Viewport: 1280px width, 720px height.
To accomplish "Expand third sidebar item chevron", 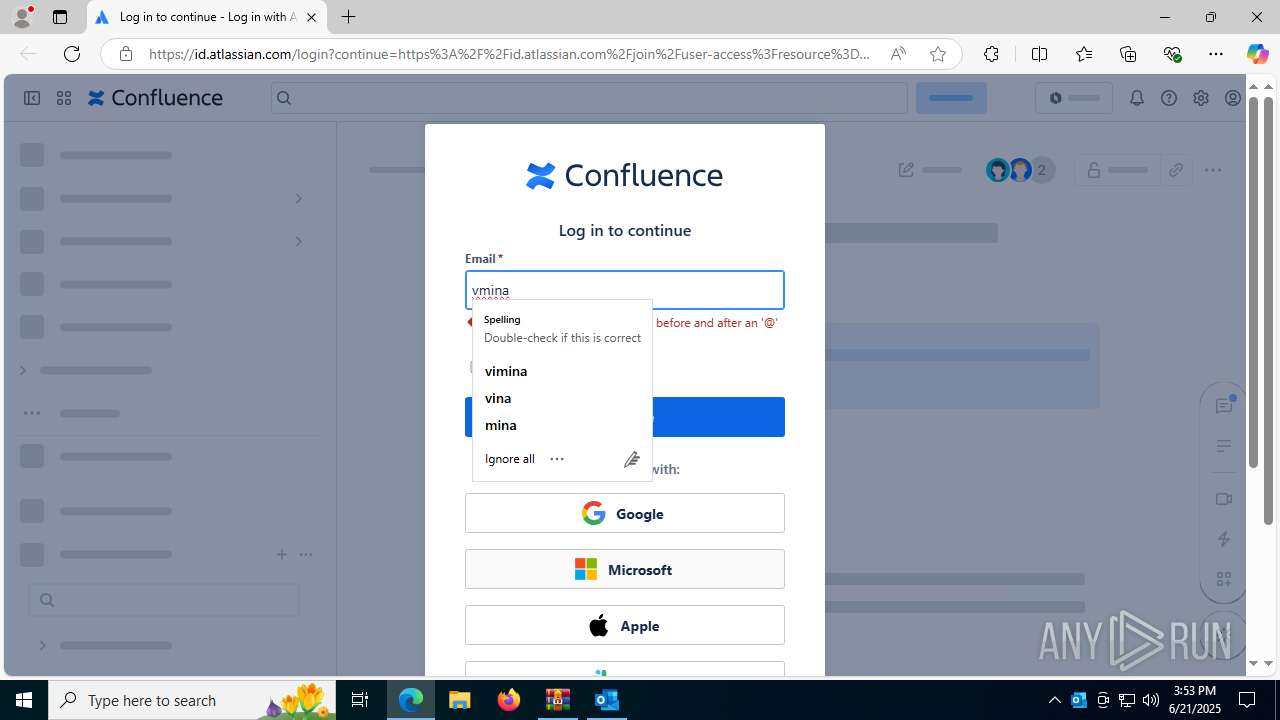I will pyautogui.click(x=298, y=241).
